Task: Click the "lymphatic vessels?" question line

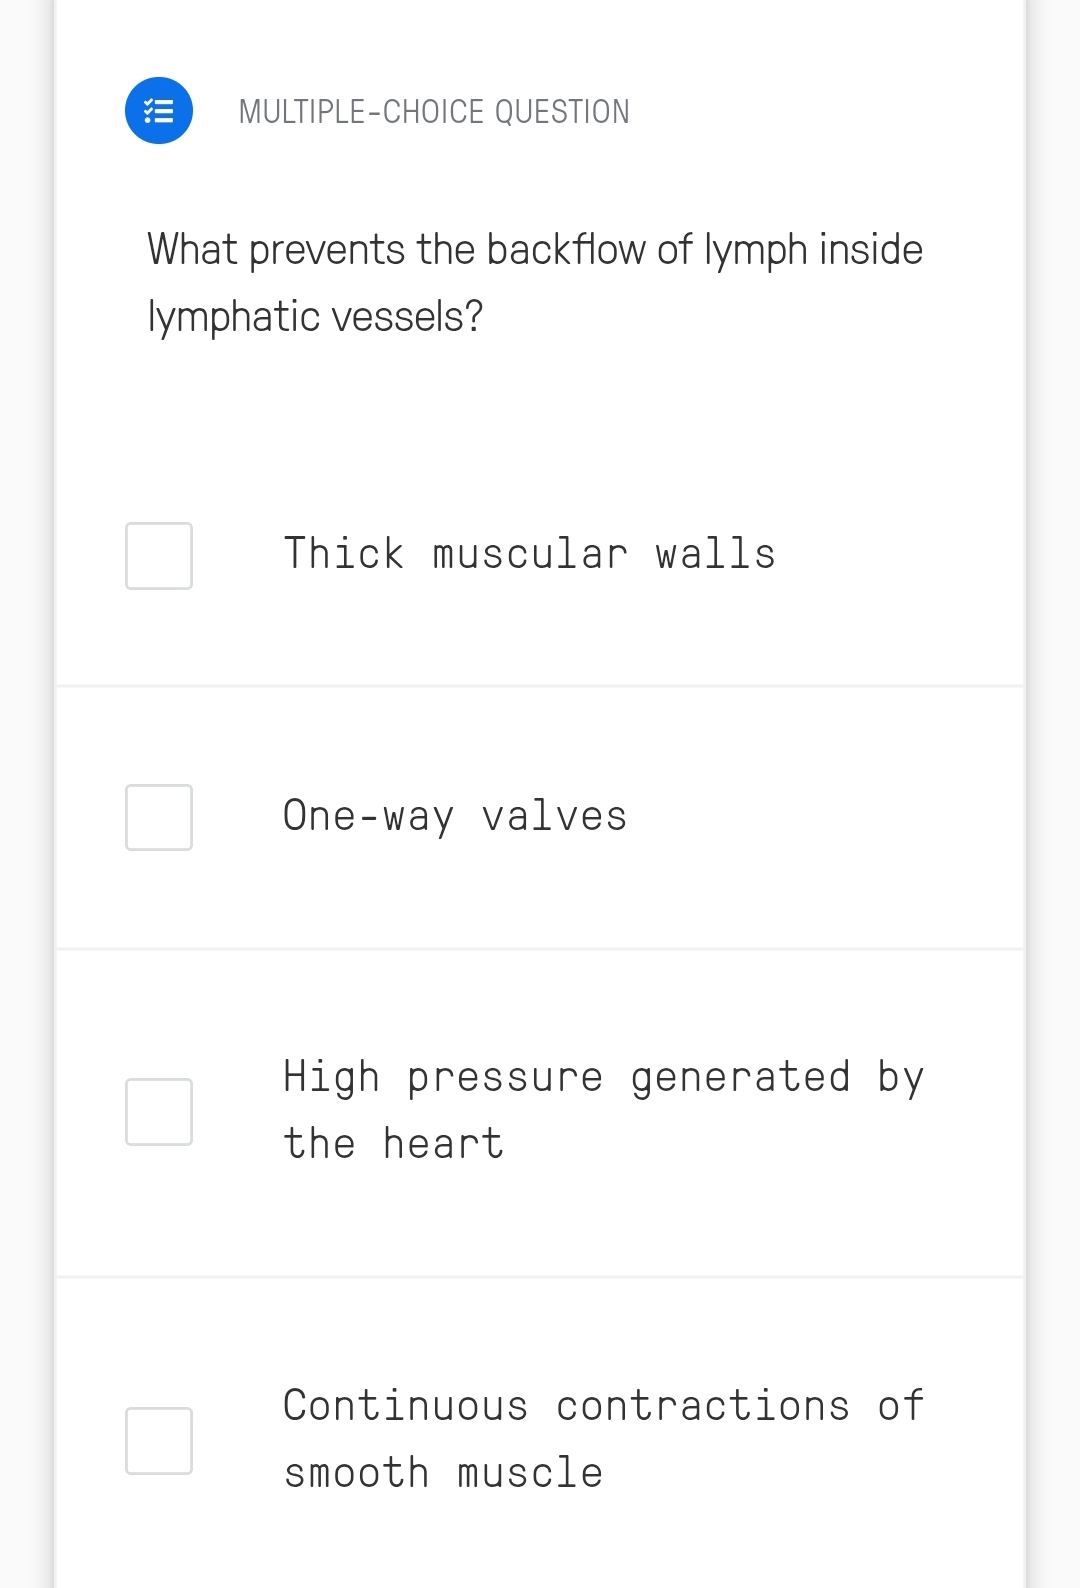Action: [x=315, y=317]
